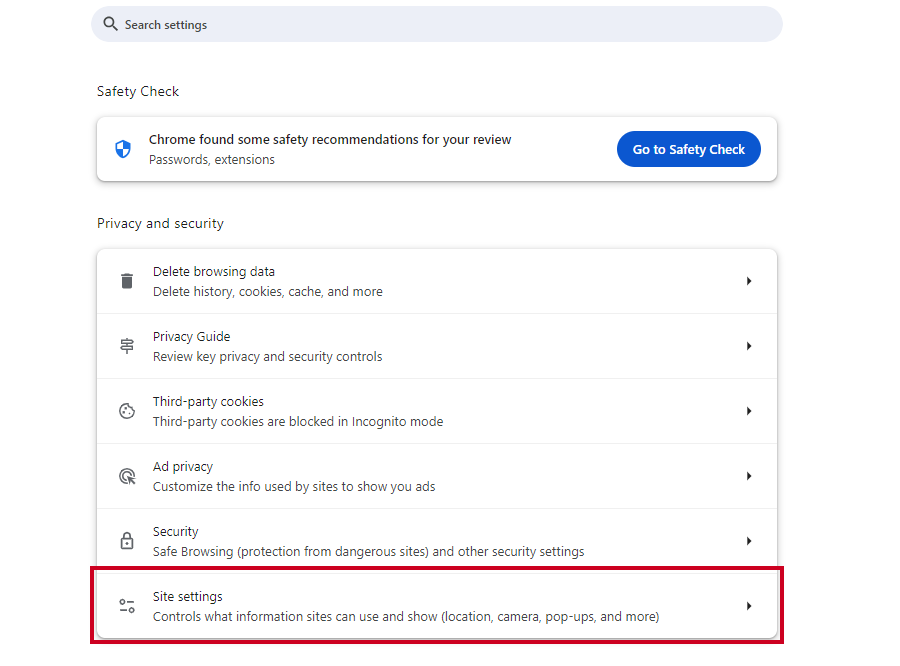Viewport: 900px width, 666px height.
Task: Click the Third-party cookies cookie icon
Action: tap(127, 411)
